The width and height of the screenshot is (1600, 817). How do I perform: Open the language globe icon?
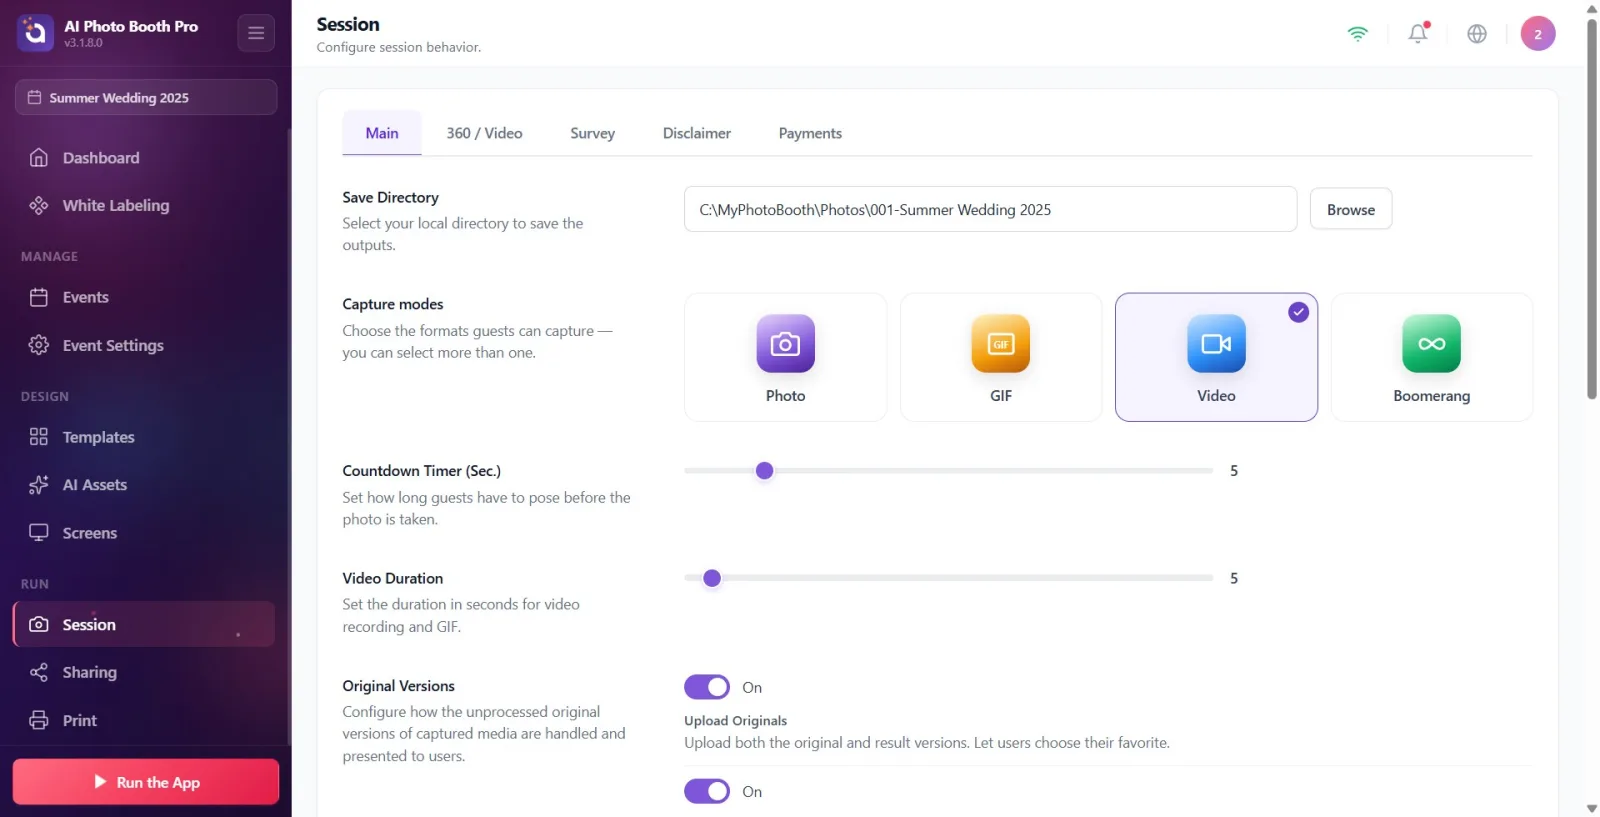pyautogui.click(x=1476, y=34)
